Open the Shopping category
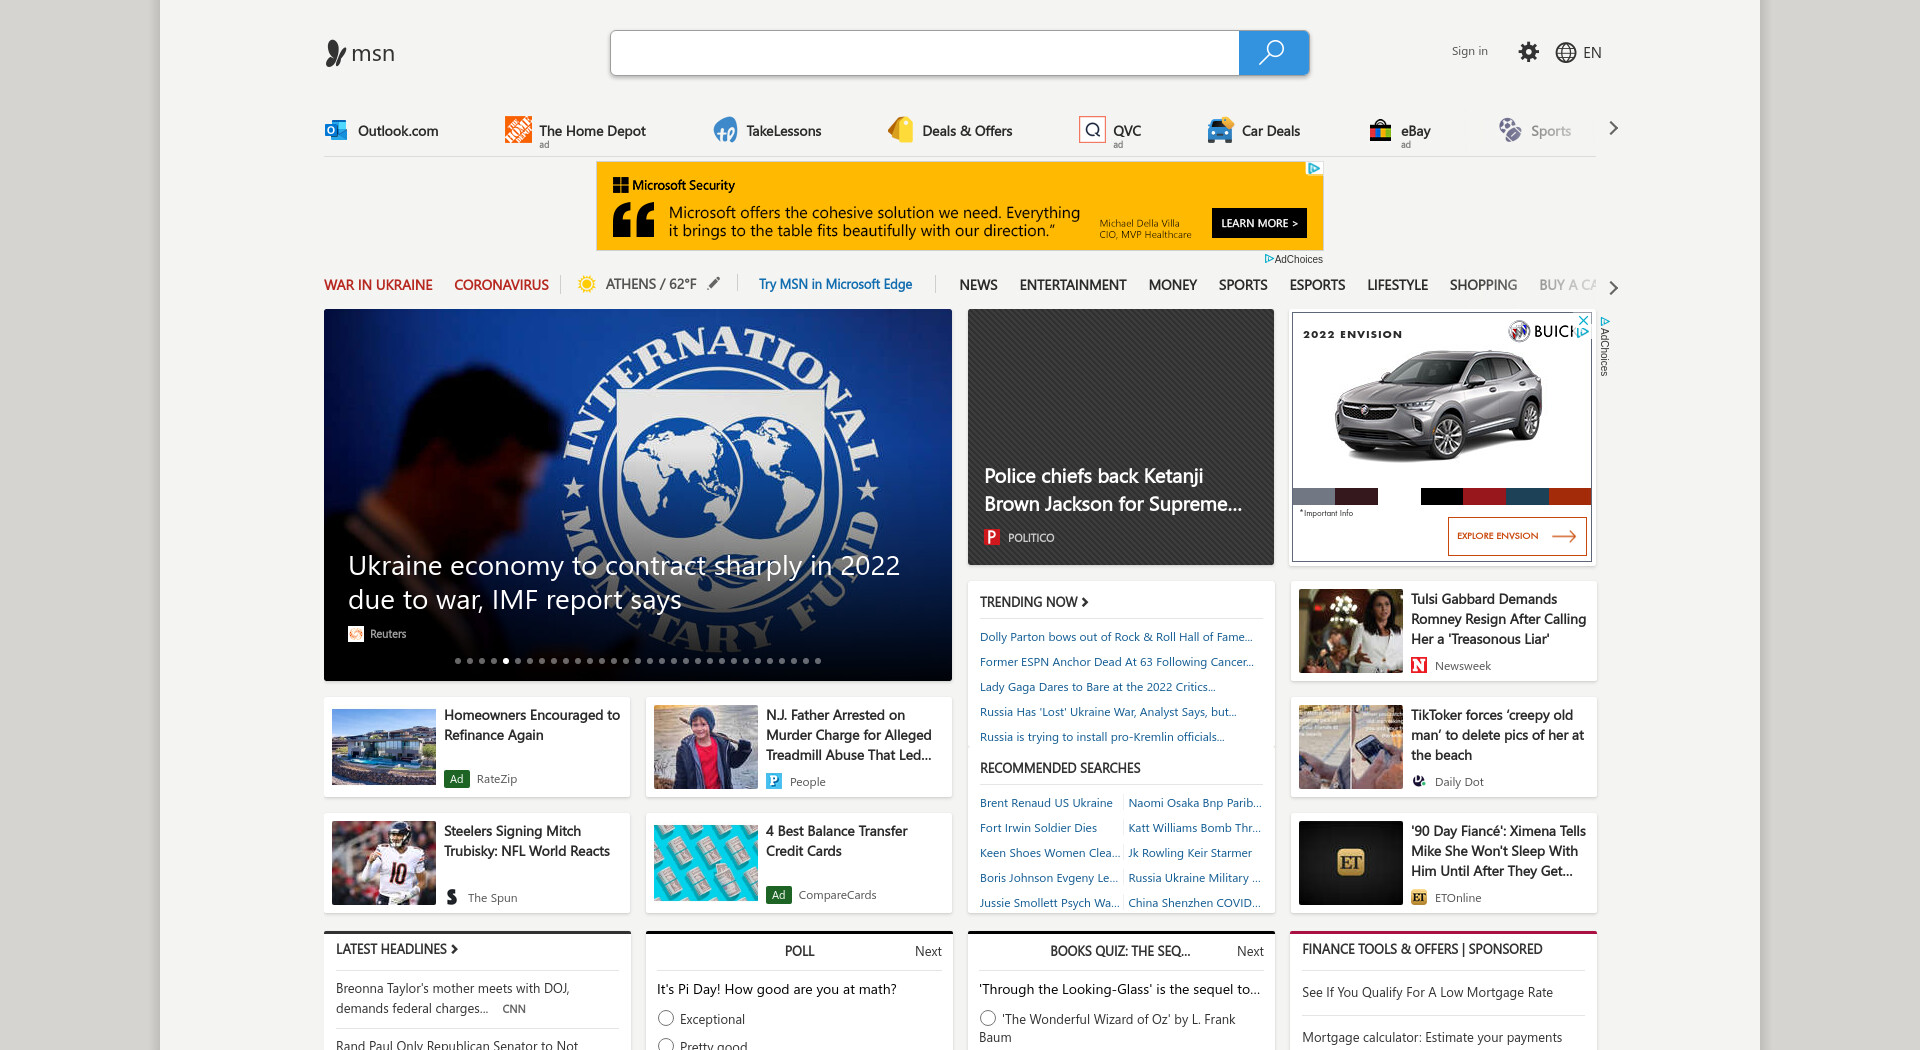This screenshot has height=1050, width=1920. pos(1483,285)
